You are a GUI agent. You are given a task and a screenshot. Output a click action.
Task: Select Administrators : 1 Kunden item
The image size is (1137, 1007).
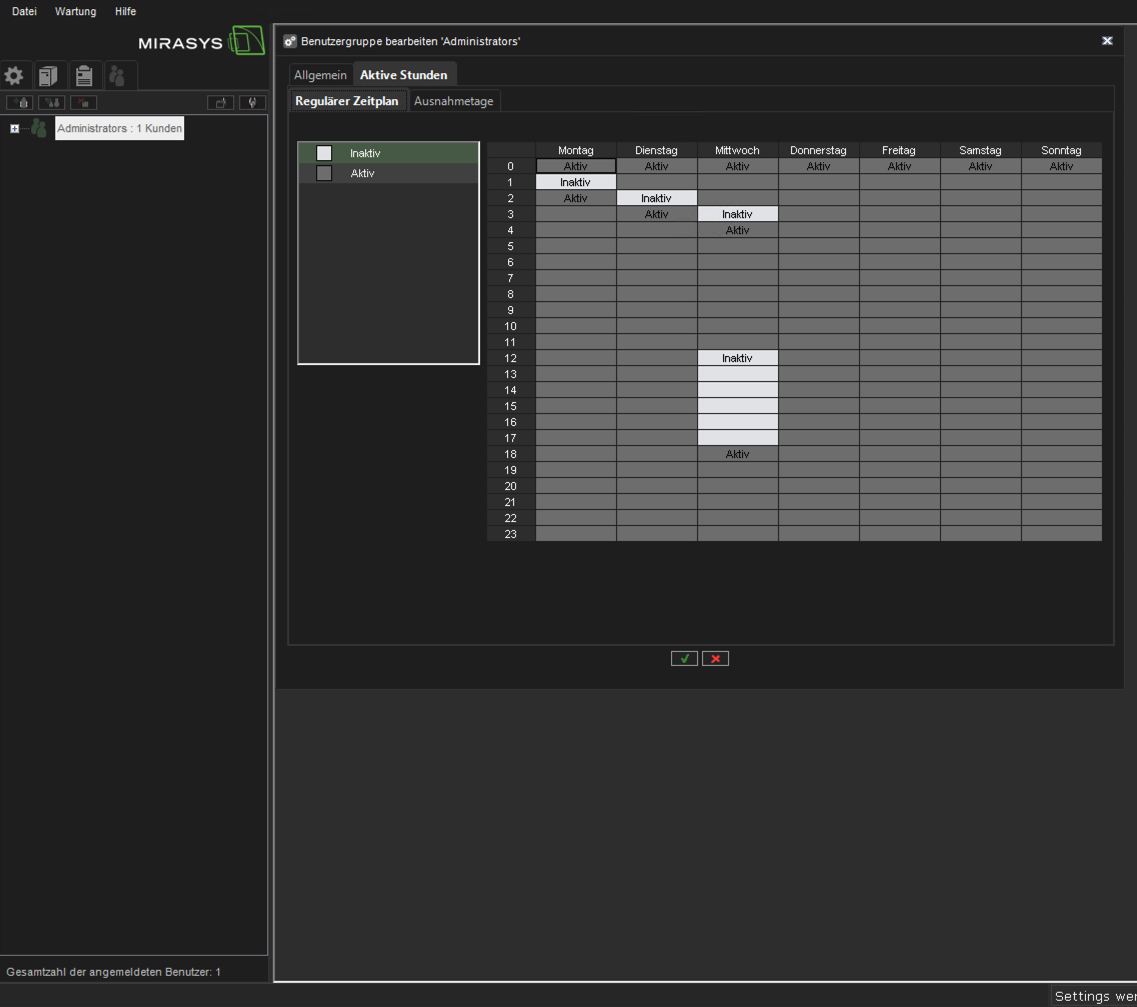(x=119, y=129)
